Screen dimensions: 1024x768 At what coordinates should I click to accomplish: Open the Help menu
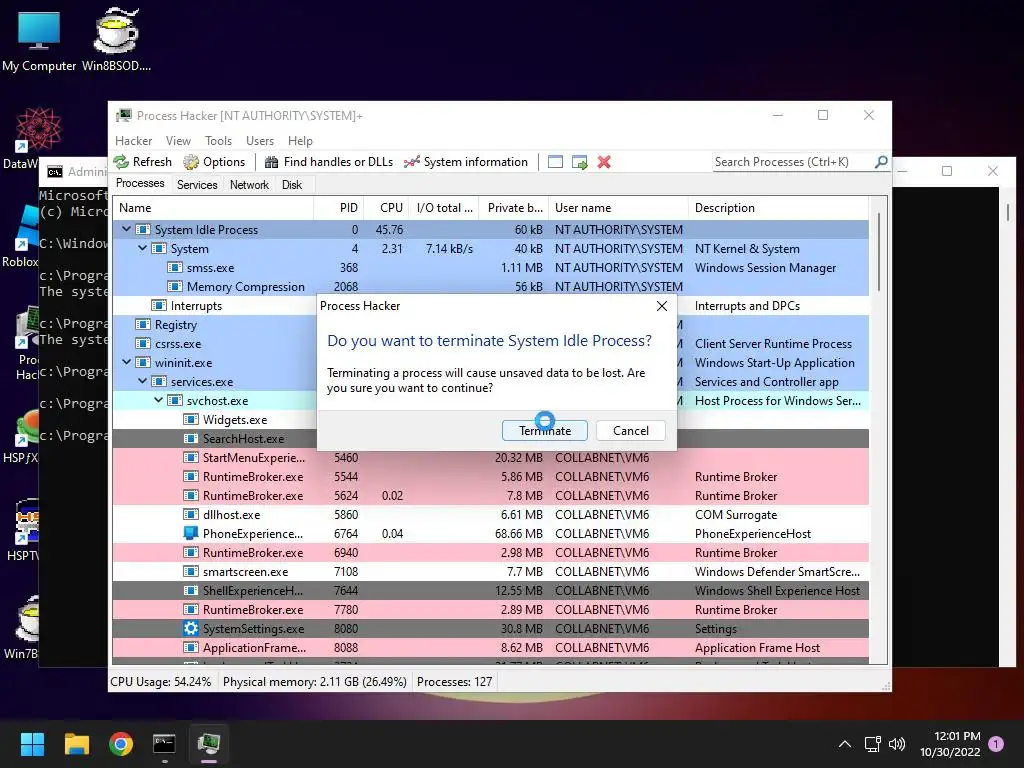300,140
